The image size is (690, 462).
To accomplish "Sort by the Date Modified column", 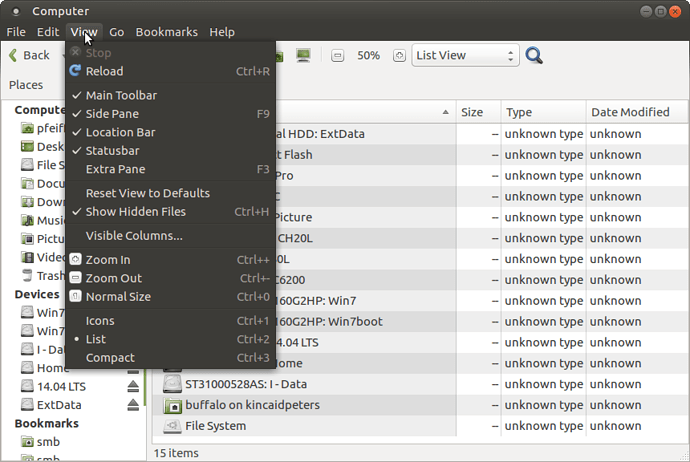I will point(629,112).
